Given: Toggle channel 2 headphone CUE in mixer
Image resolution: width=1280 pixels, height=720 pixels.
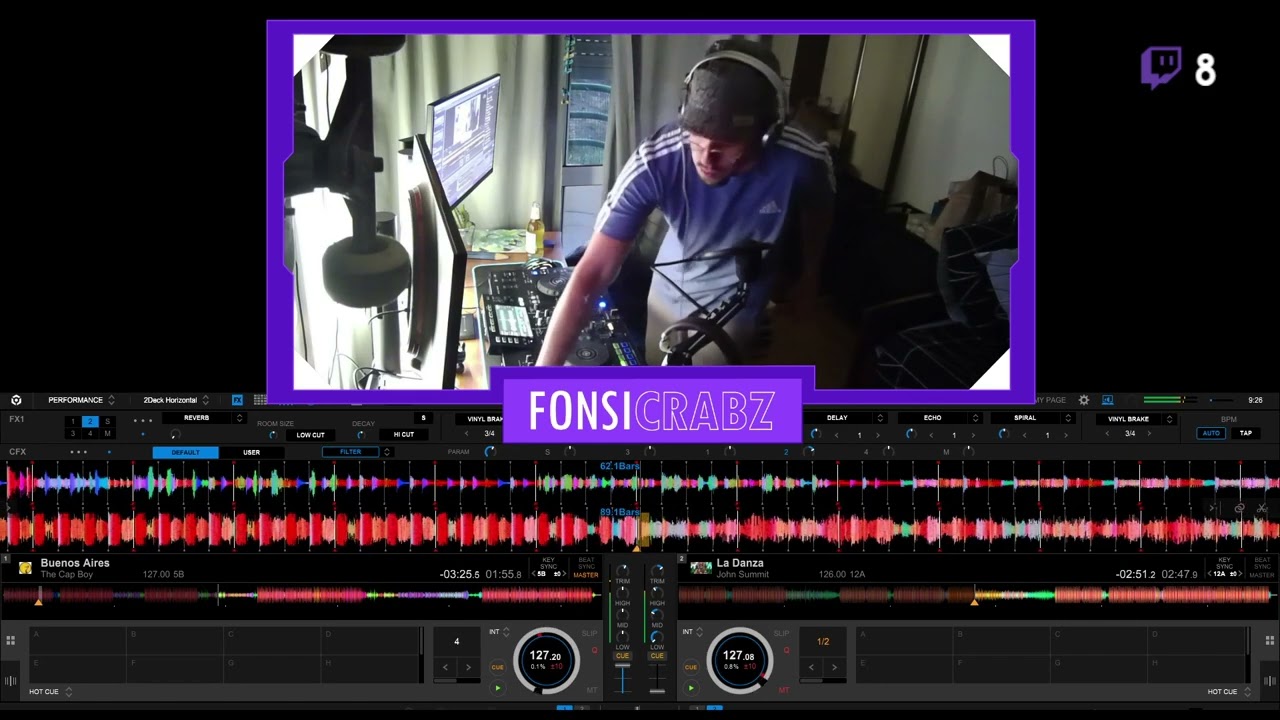Looking at the screenshot, I should coord(657,656).
